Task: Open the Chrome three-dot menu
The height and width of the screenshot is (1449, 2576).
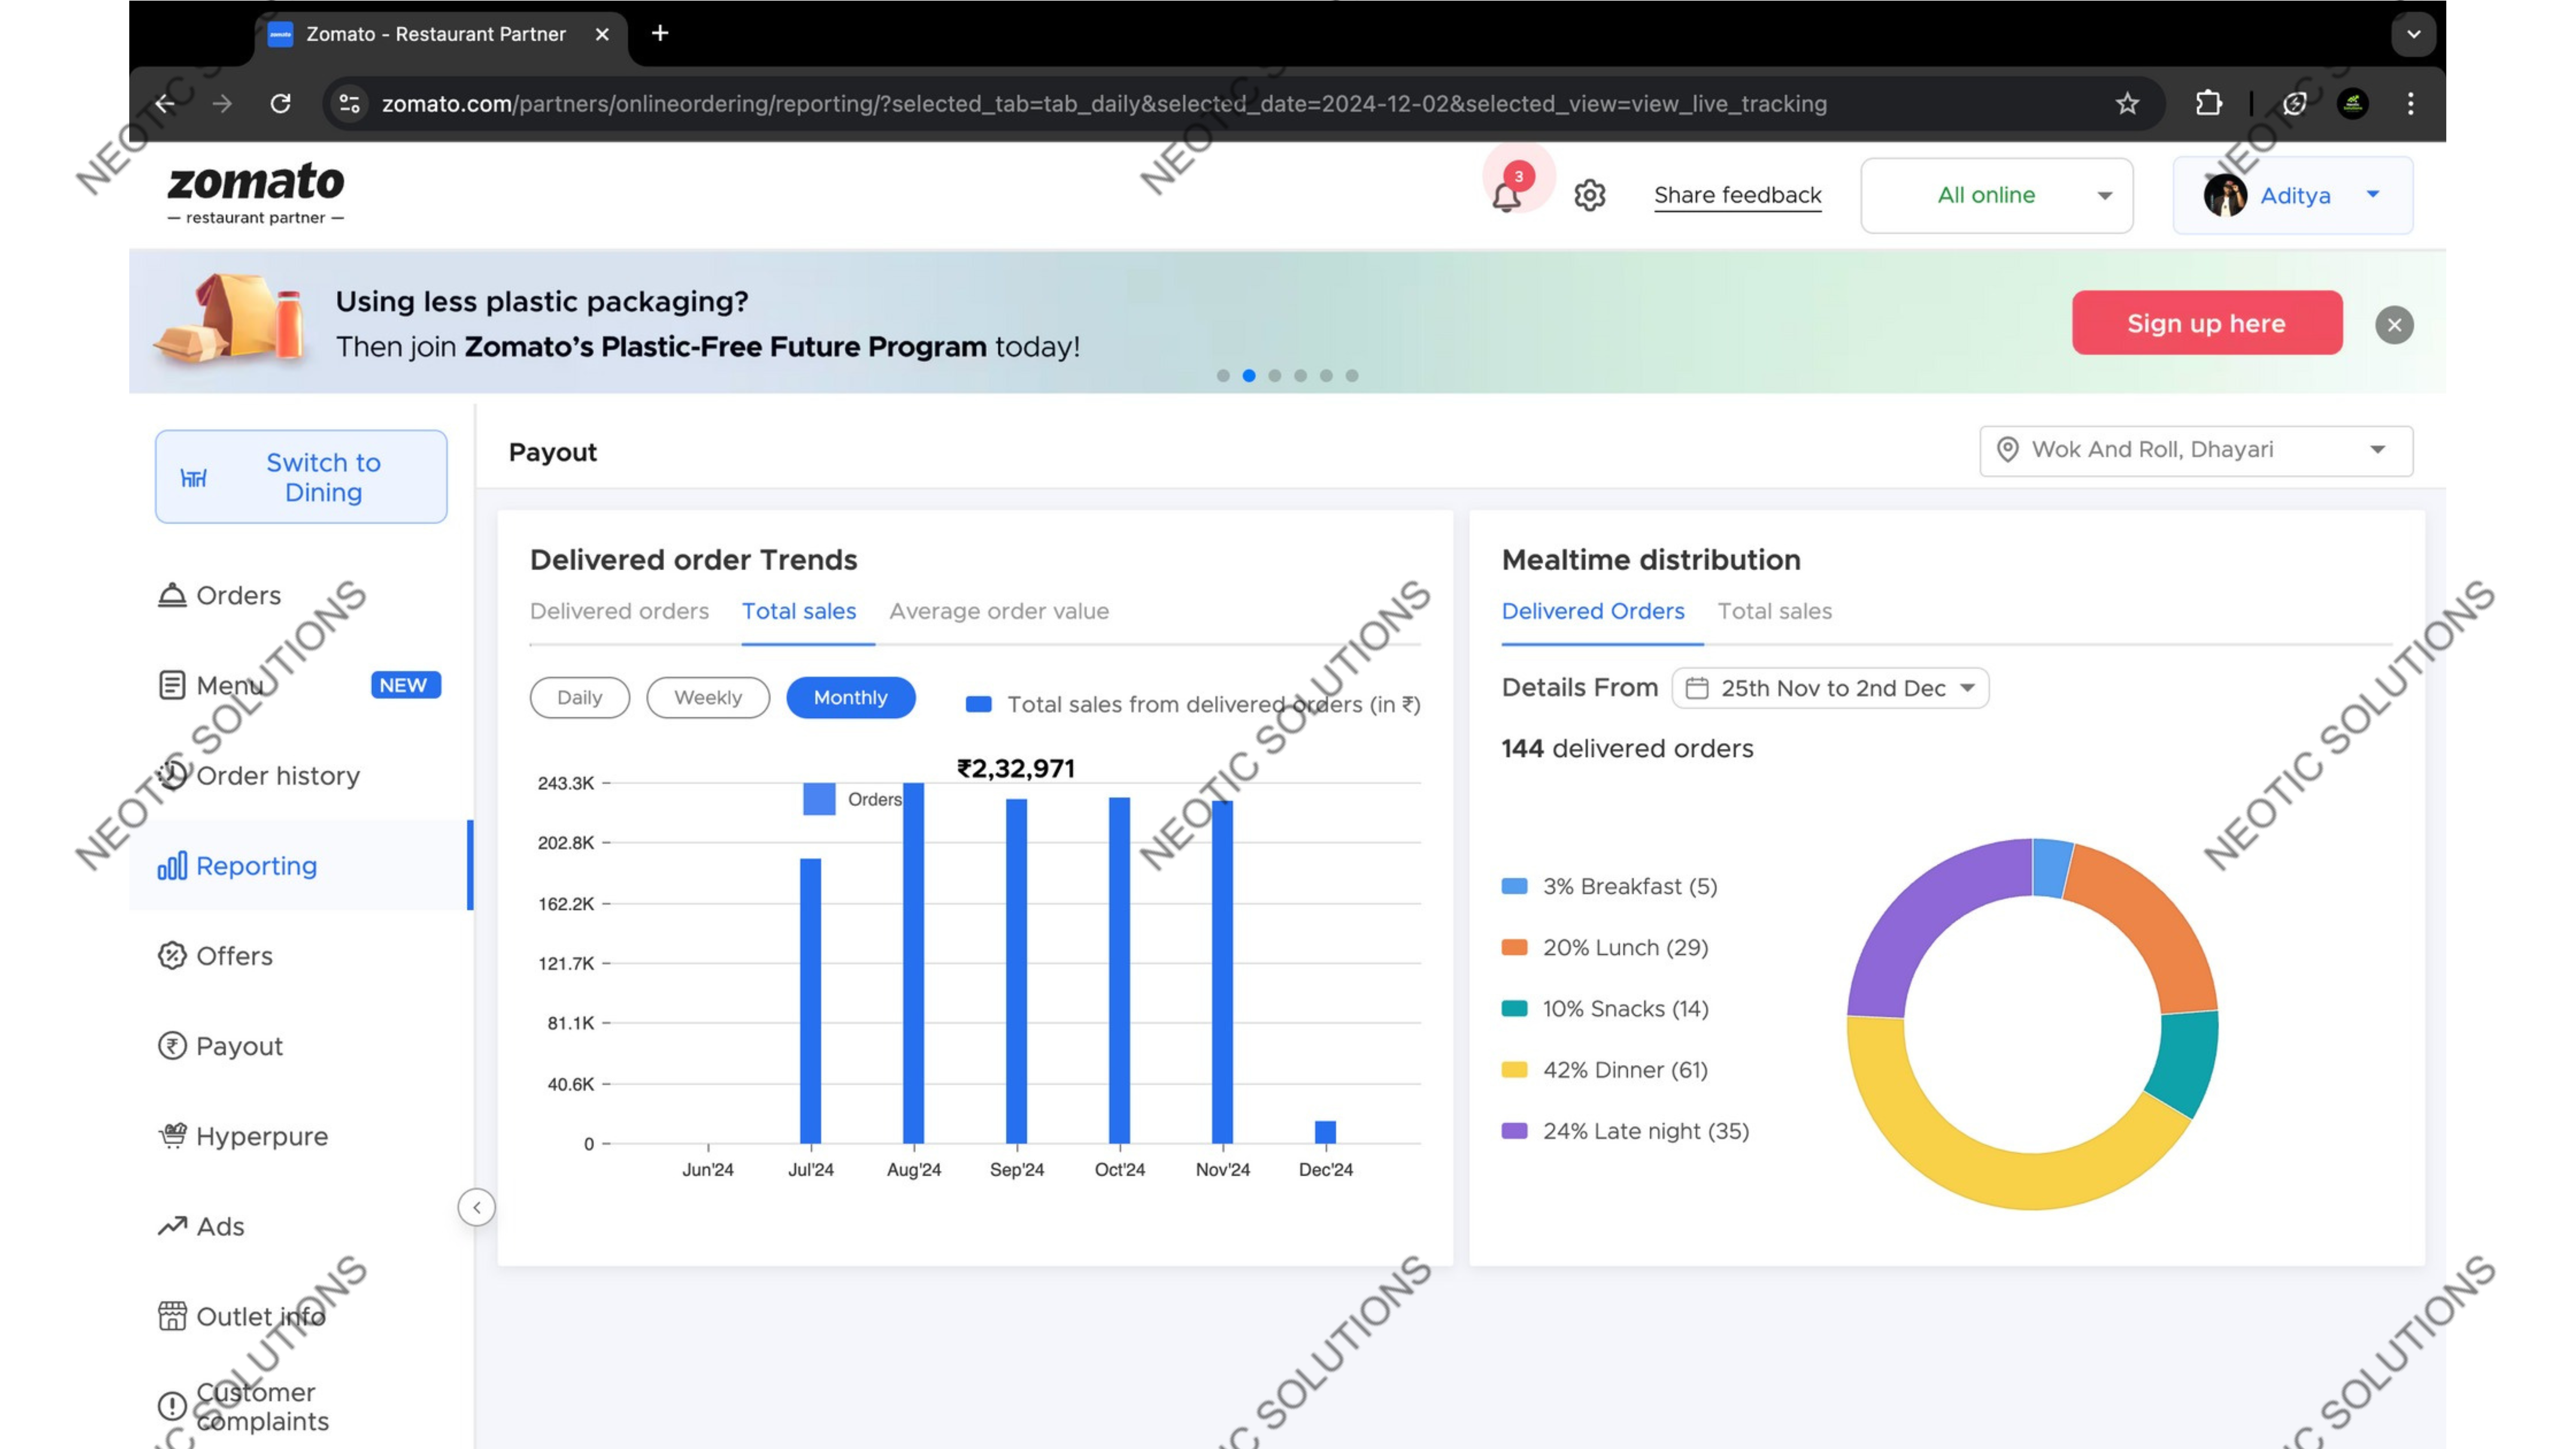Action: click(x=2410, y=103)
